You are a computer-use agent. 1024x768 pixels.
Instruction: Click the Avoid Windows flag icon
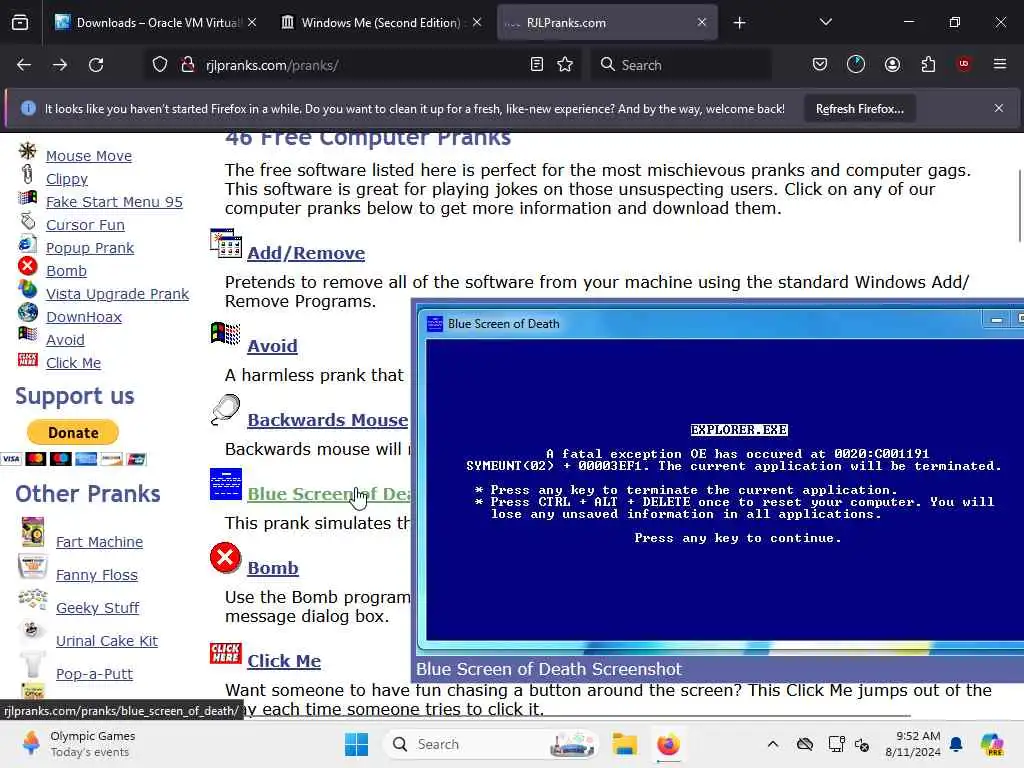(x=226, y=333)
